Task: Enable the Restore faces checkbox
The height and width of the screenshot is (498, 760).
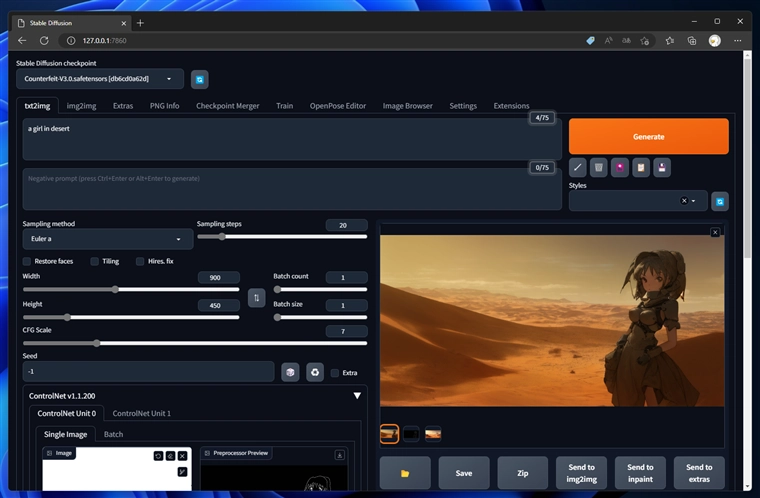Action: pos(27,261)
